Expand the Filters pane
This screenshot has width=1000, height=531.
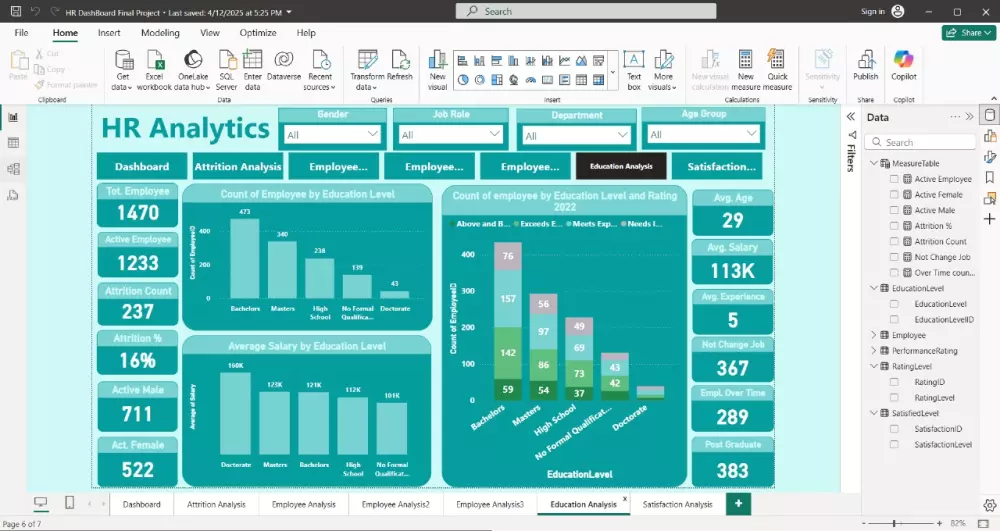point(851,117)
